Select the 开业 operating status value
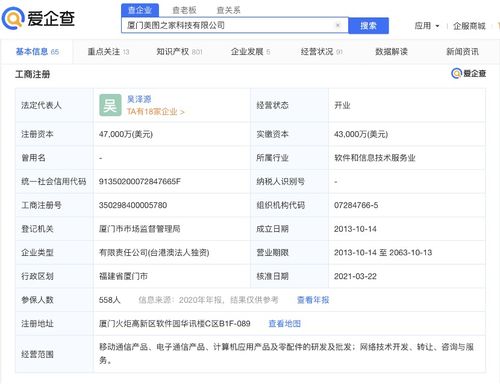Image resolution: width=500 pixels, height=384 pixels. pyautogui.click(x=342, y=106)
